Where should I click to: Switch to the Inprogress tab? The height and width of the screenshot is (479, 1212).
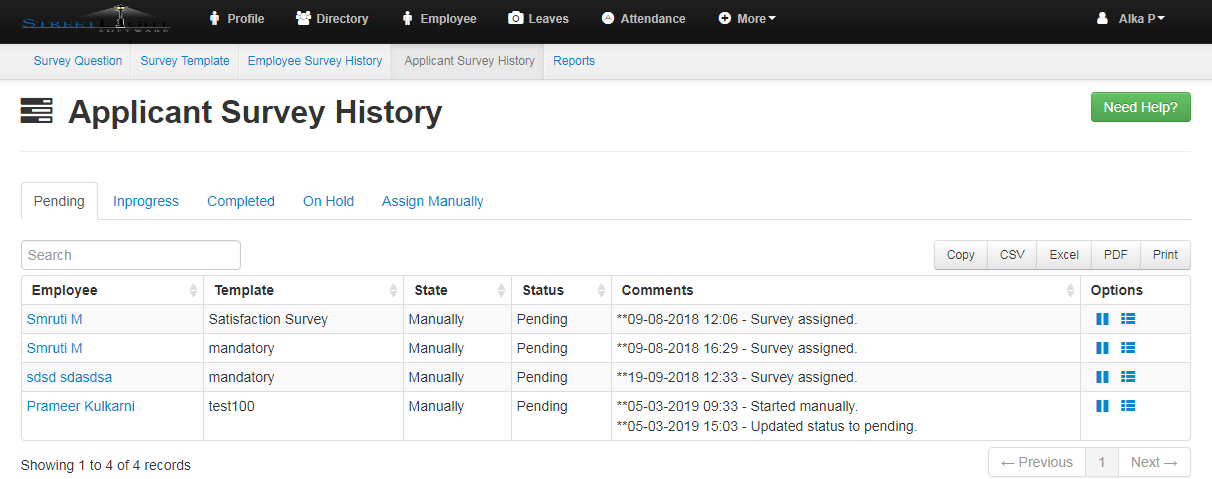point(146,201)
